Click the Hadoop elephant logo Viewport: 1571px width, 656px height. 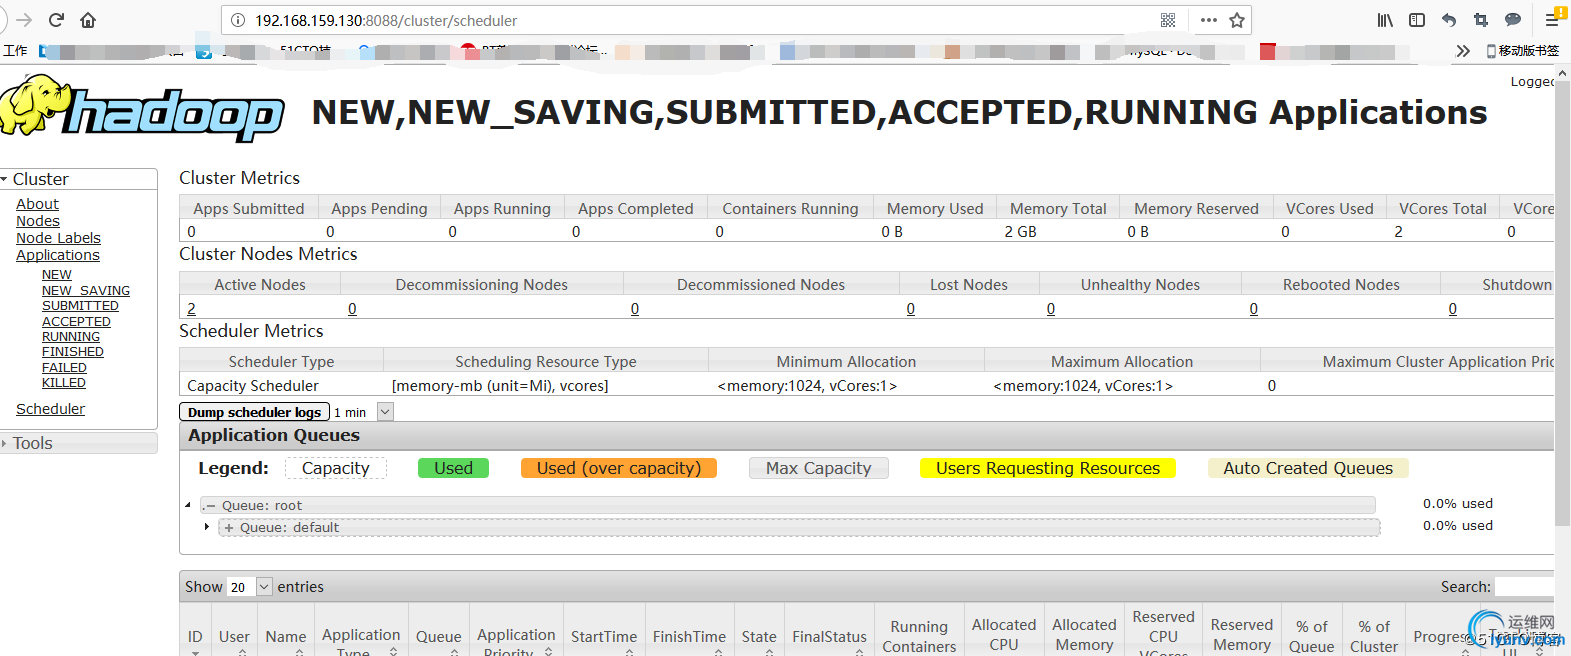(142, 107)
